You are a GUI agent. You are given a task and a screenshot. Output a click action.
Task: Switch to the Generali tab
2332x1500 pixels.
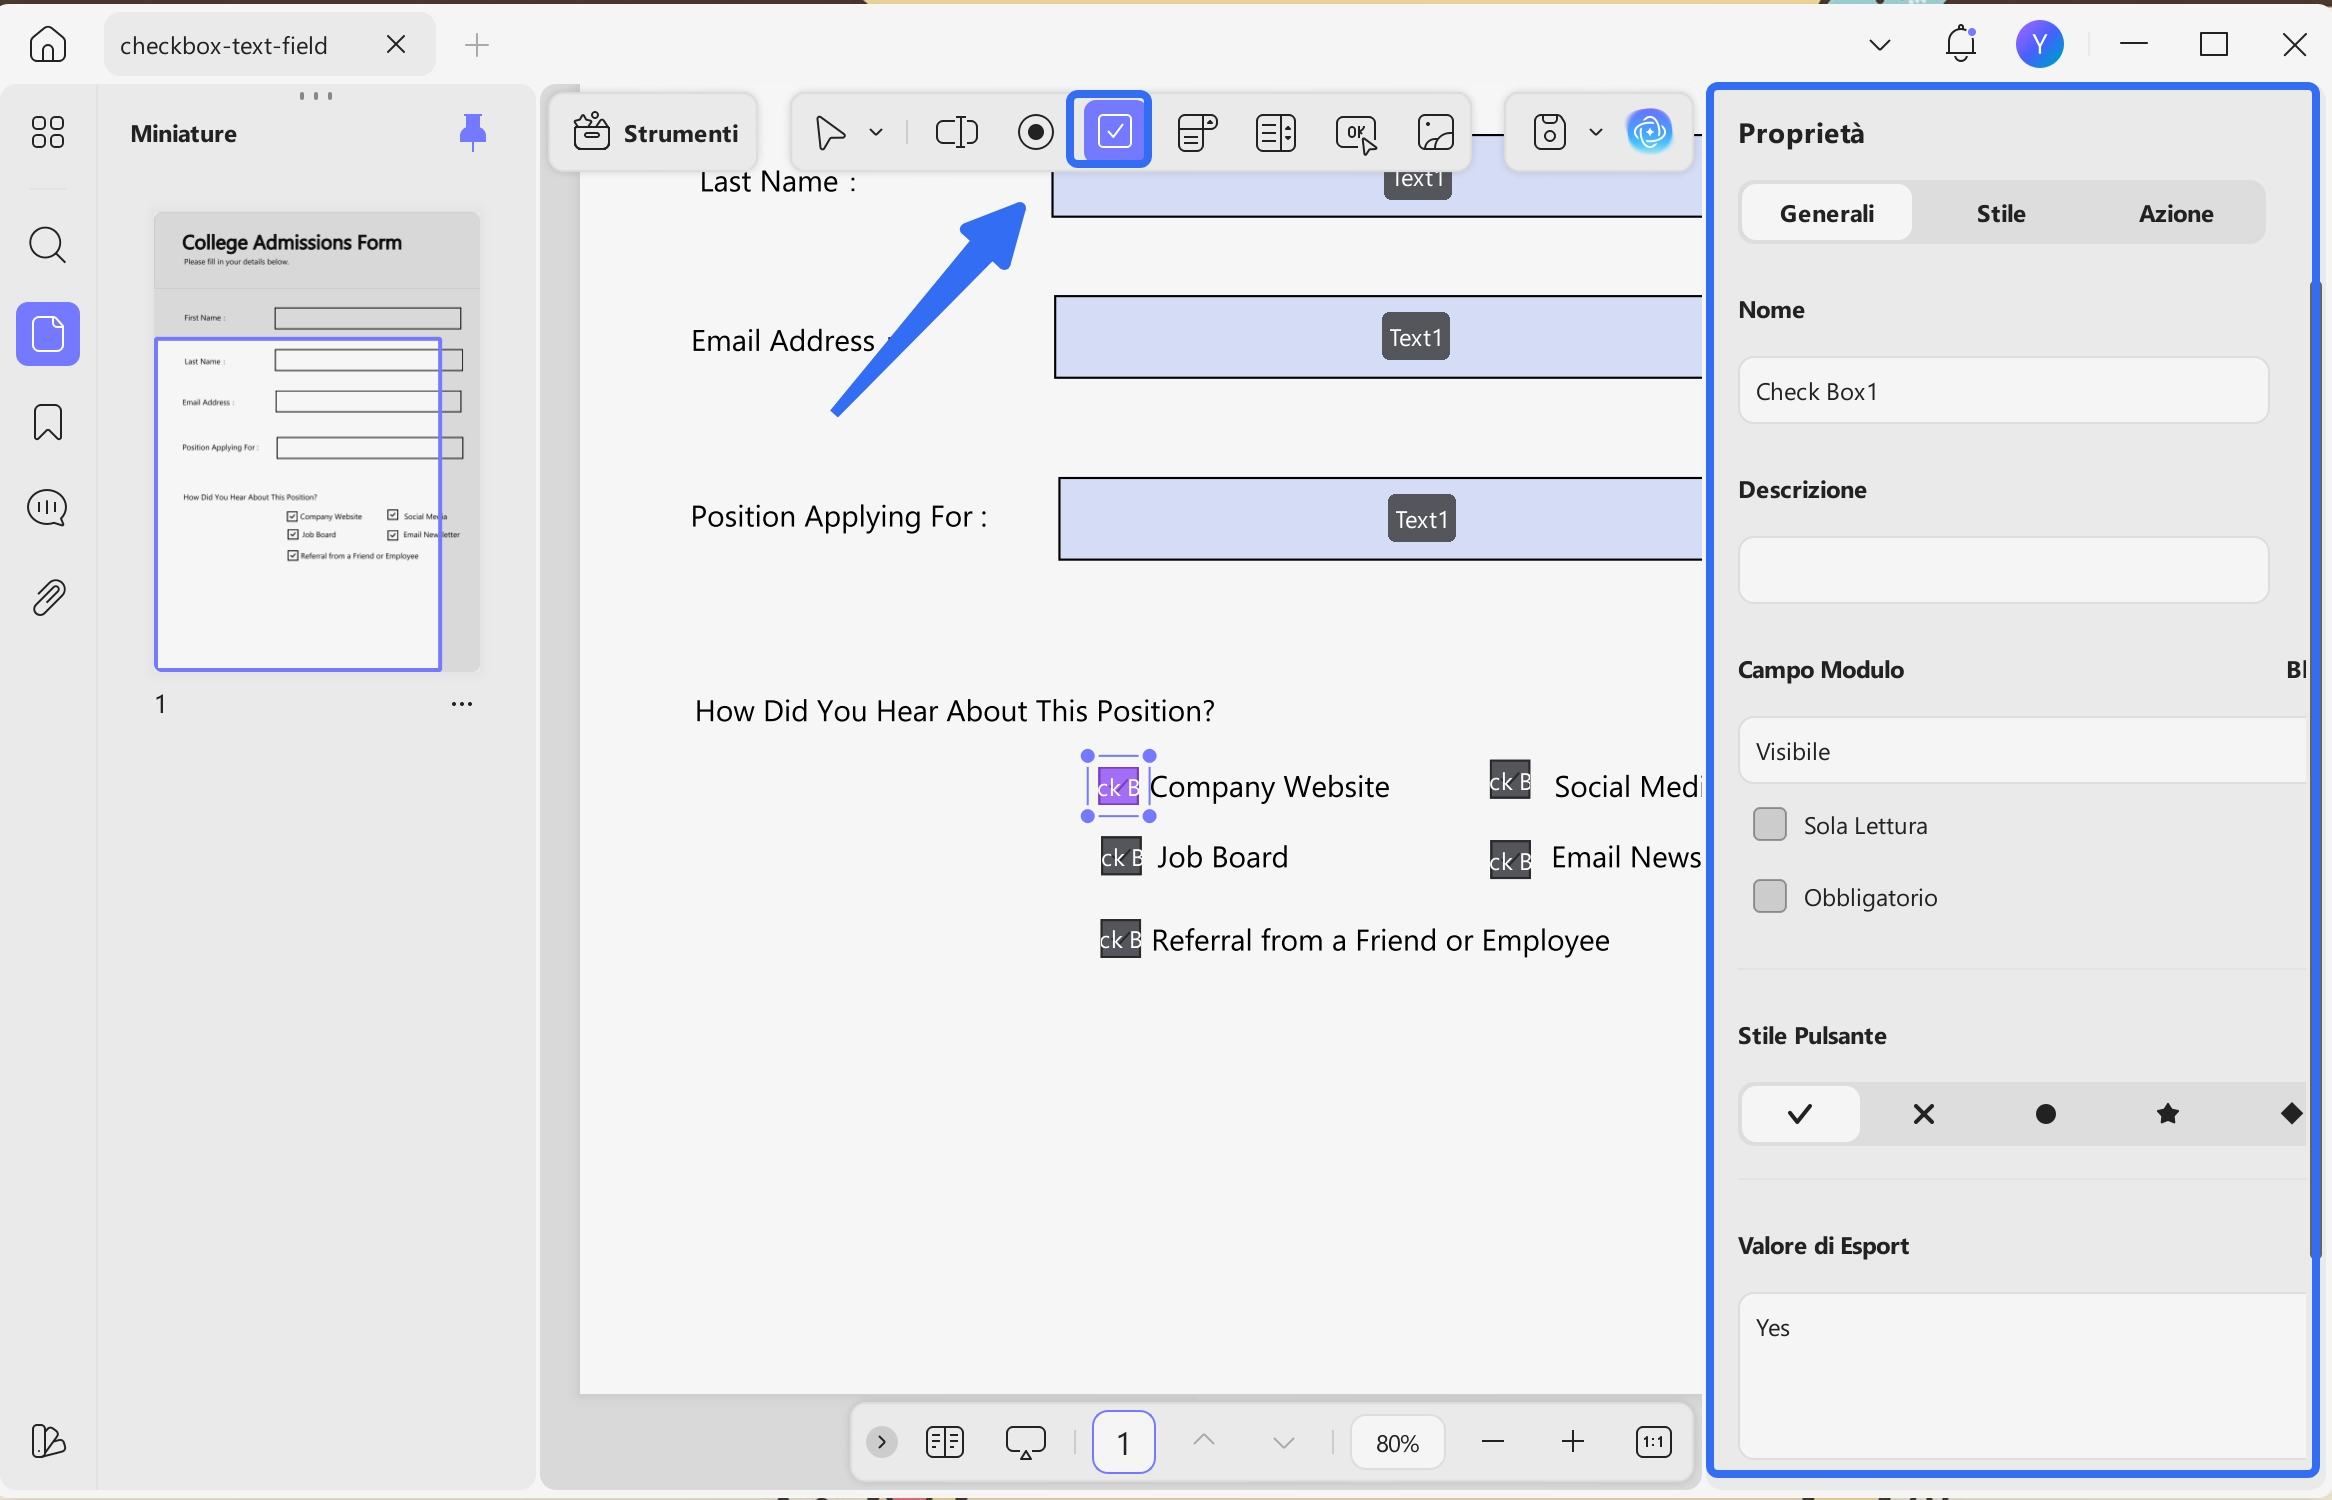click(x=1827, y=213)
